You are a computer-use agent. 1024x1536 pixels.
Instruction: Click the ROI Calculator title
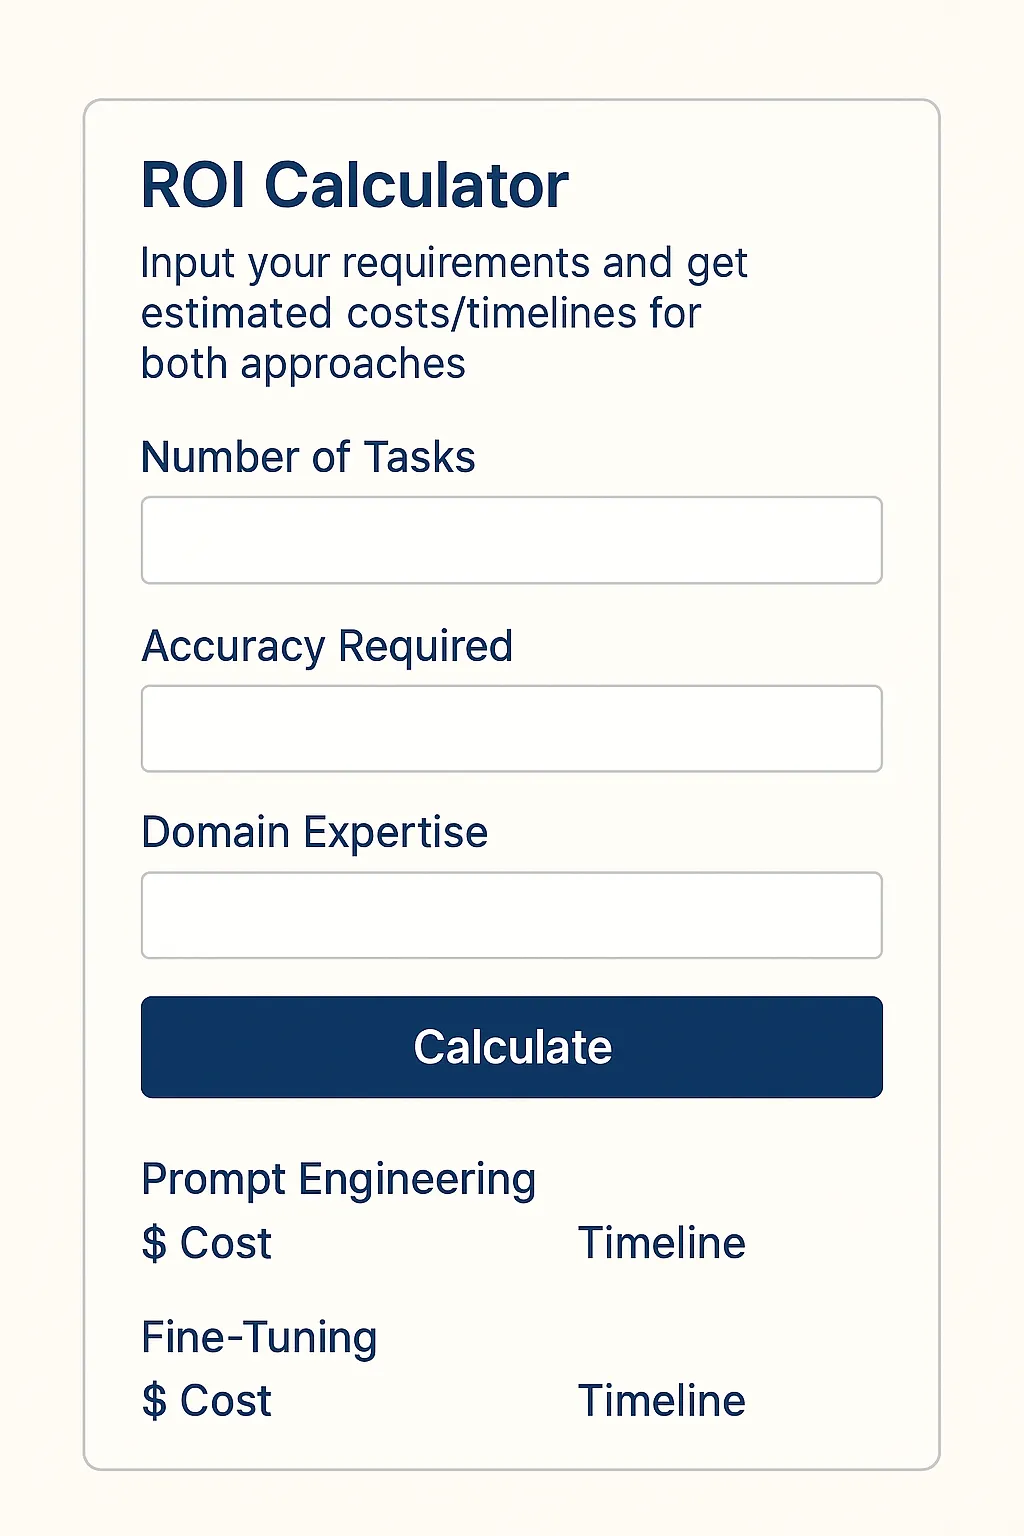(x=354, y=186)
